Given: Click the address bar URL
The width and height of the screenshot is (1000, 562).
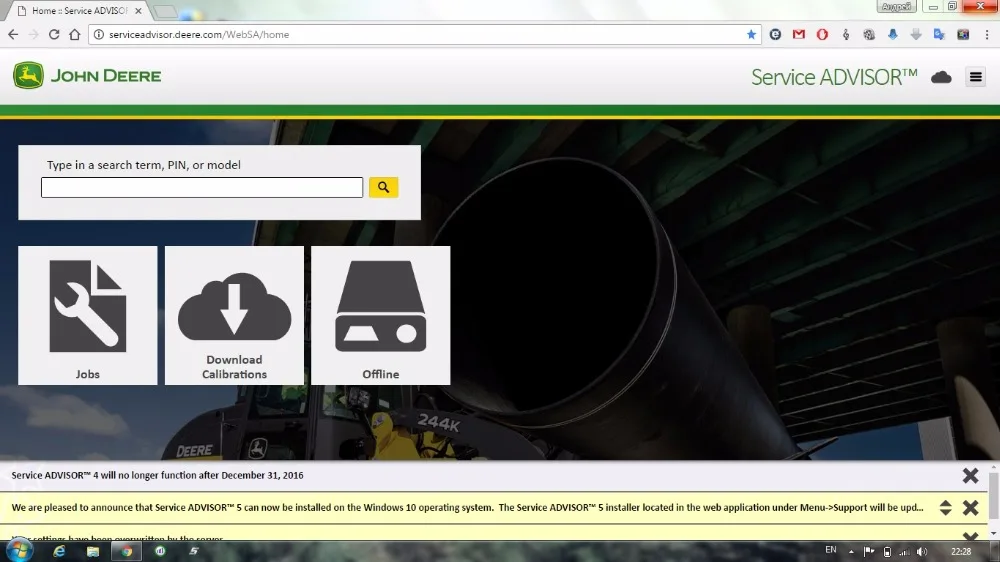Looking at the screenshot, I should (199, 34).
